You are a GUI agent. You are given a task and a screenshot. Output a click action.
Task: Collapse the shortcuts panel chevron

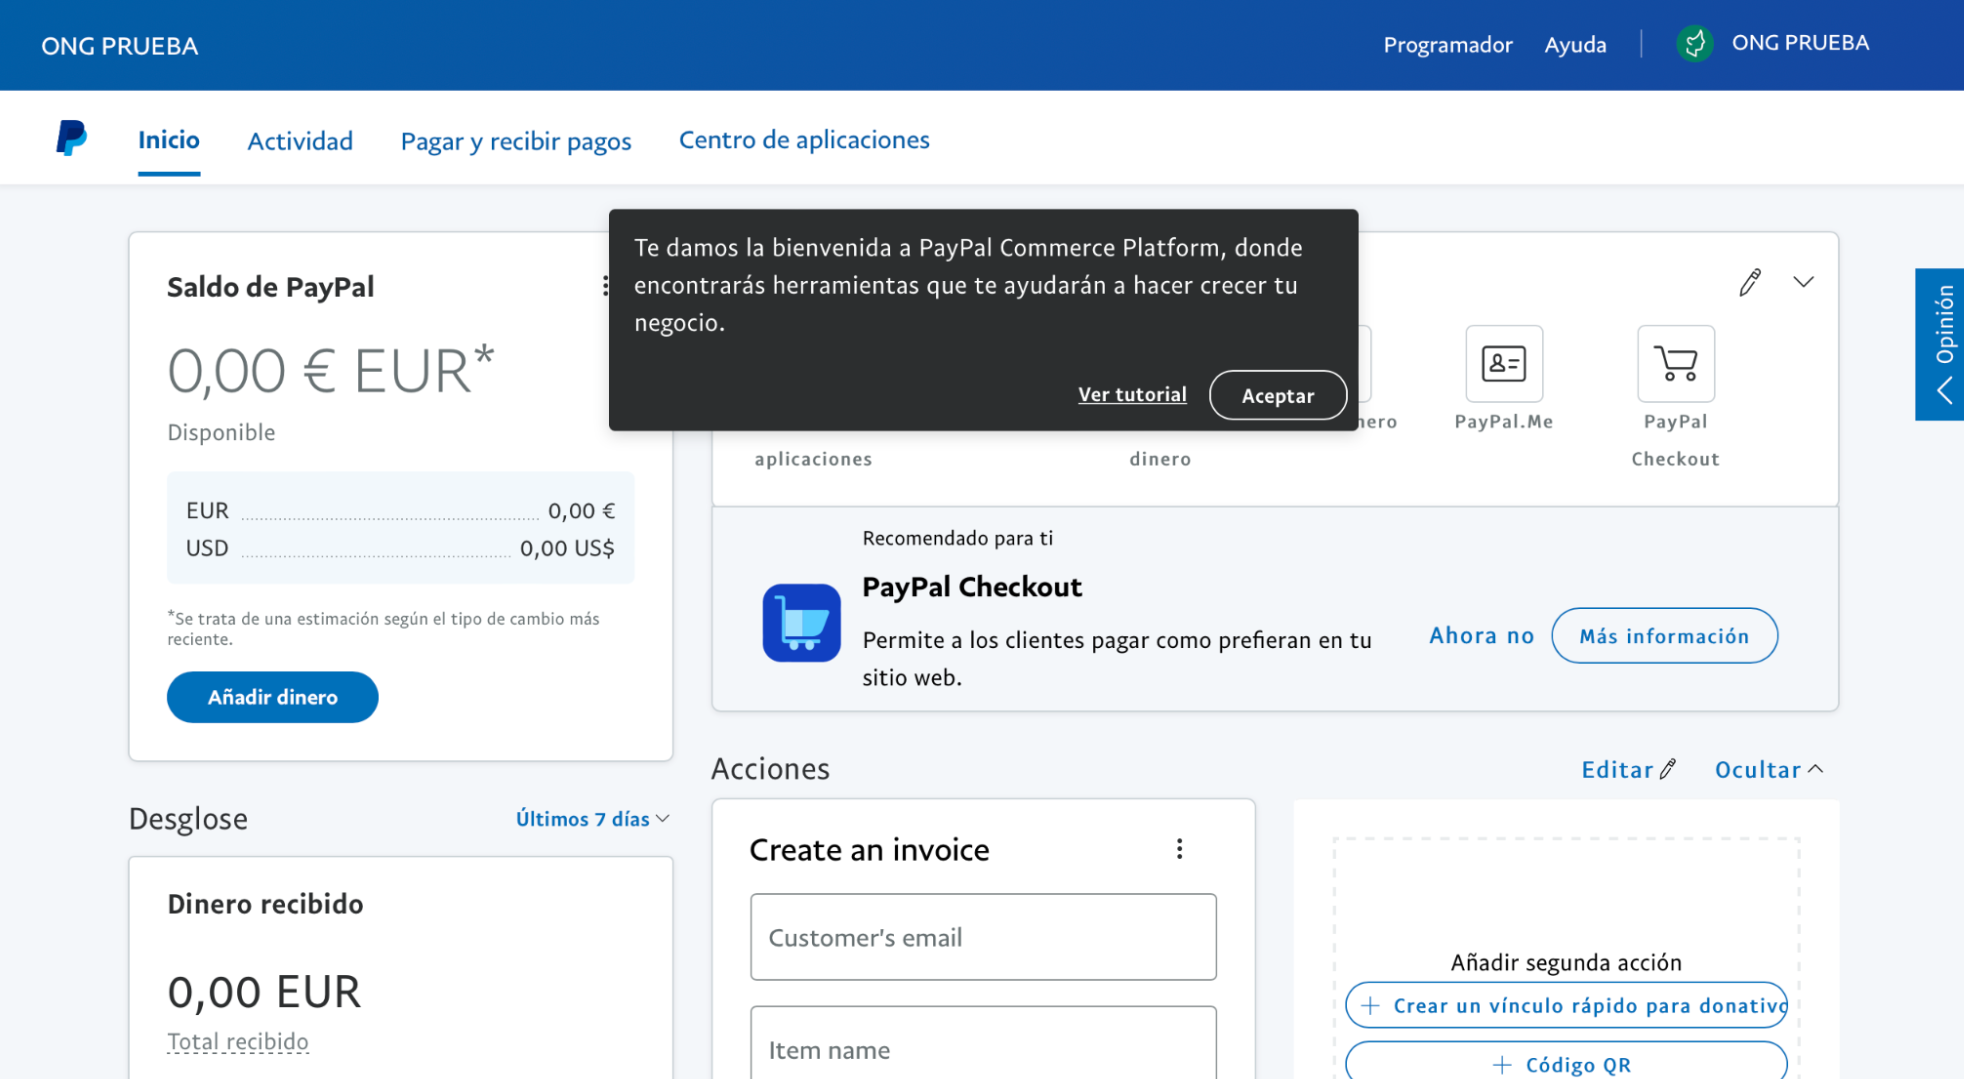click(x=1803, y=282)
